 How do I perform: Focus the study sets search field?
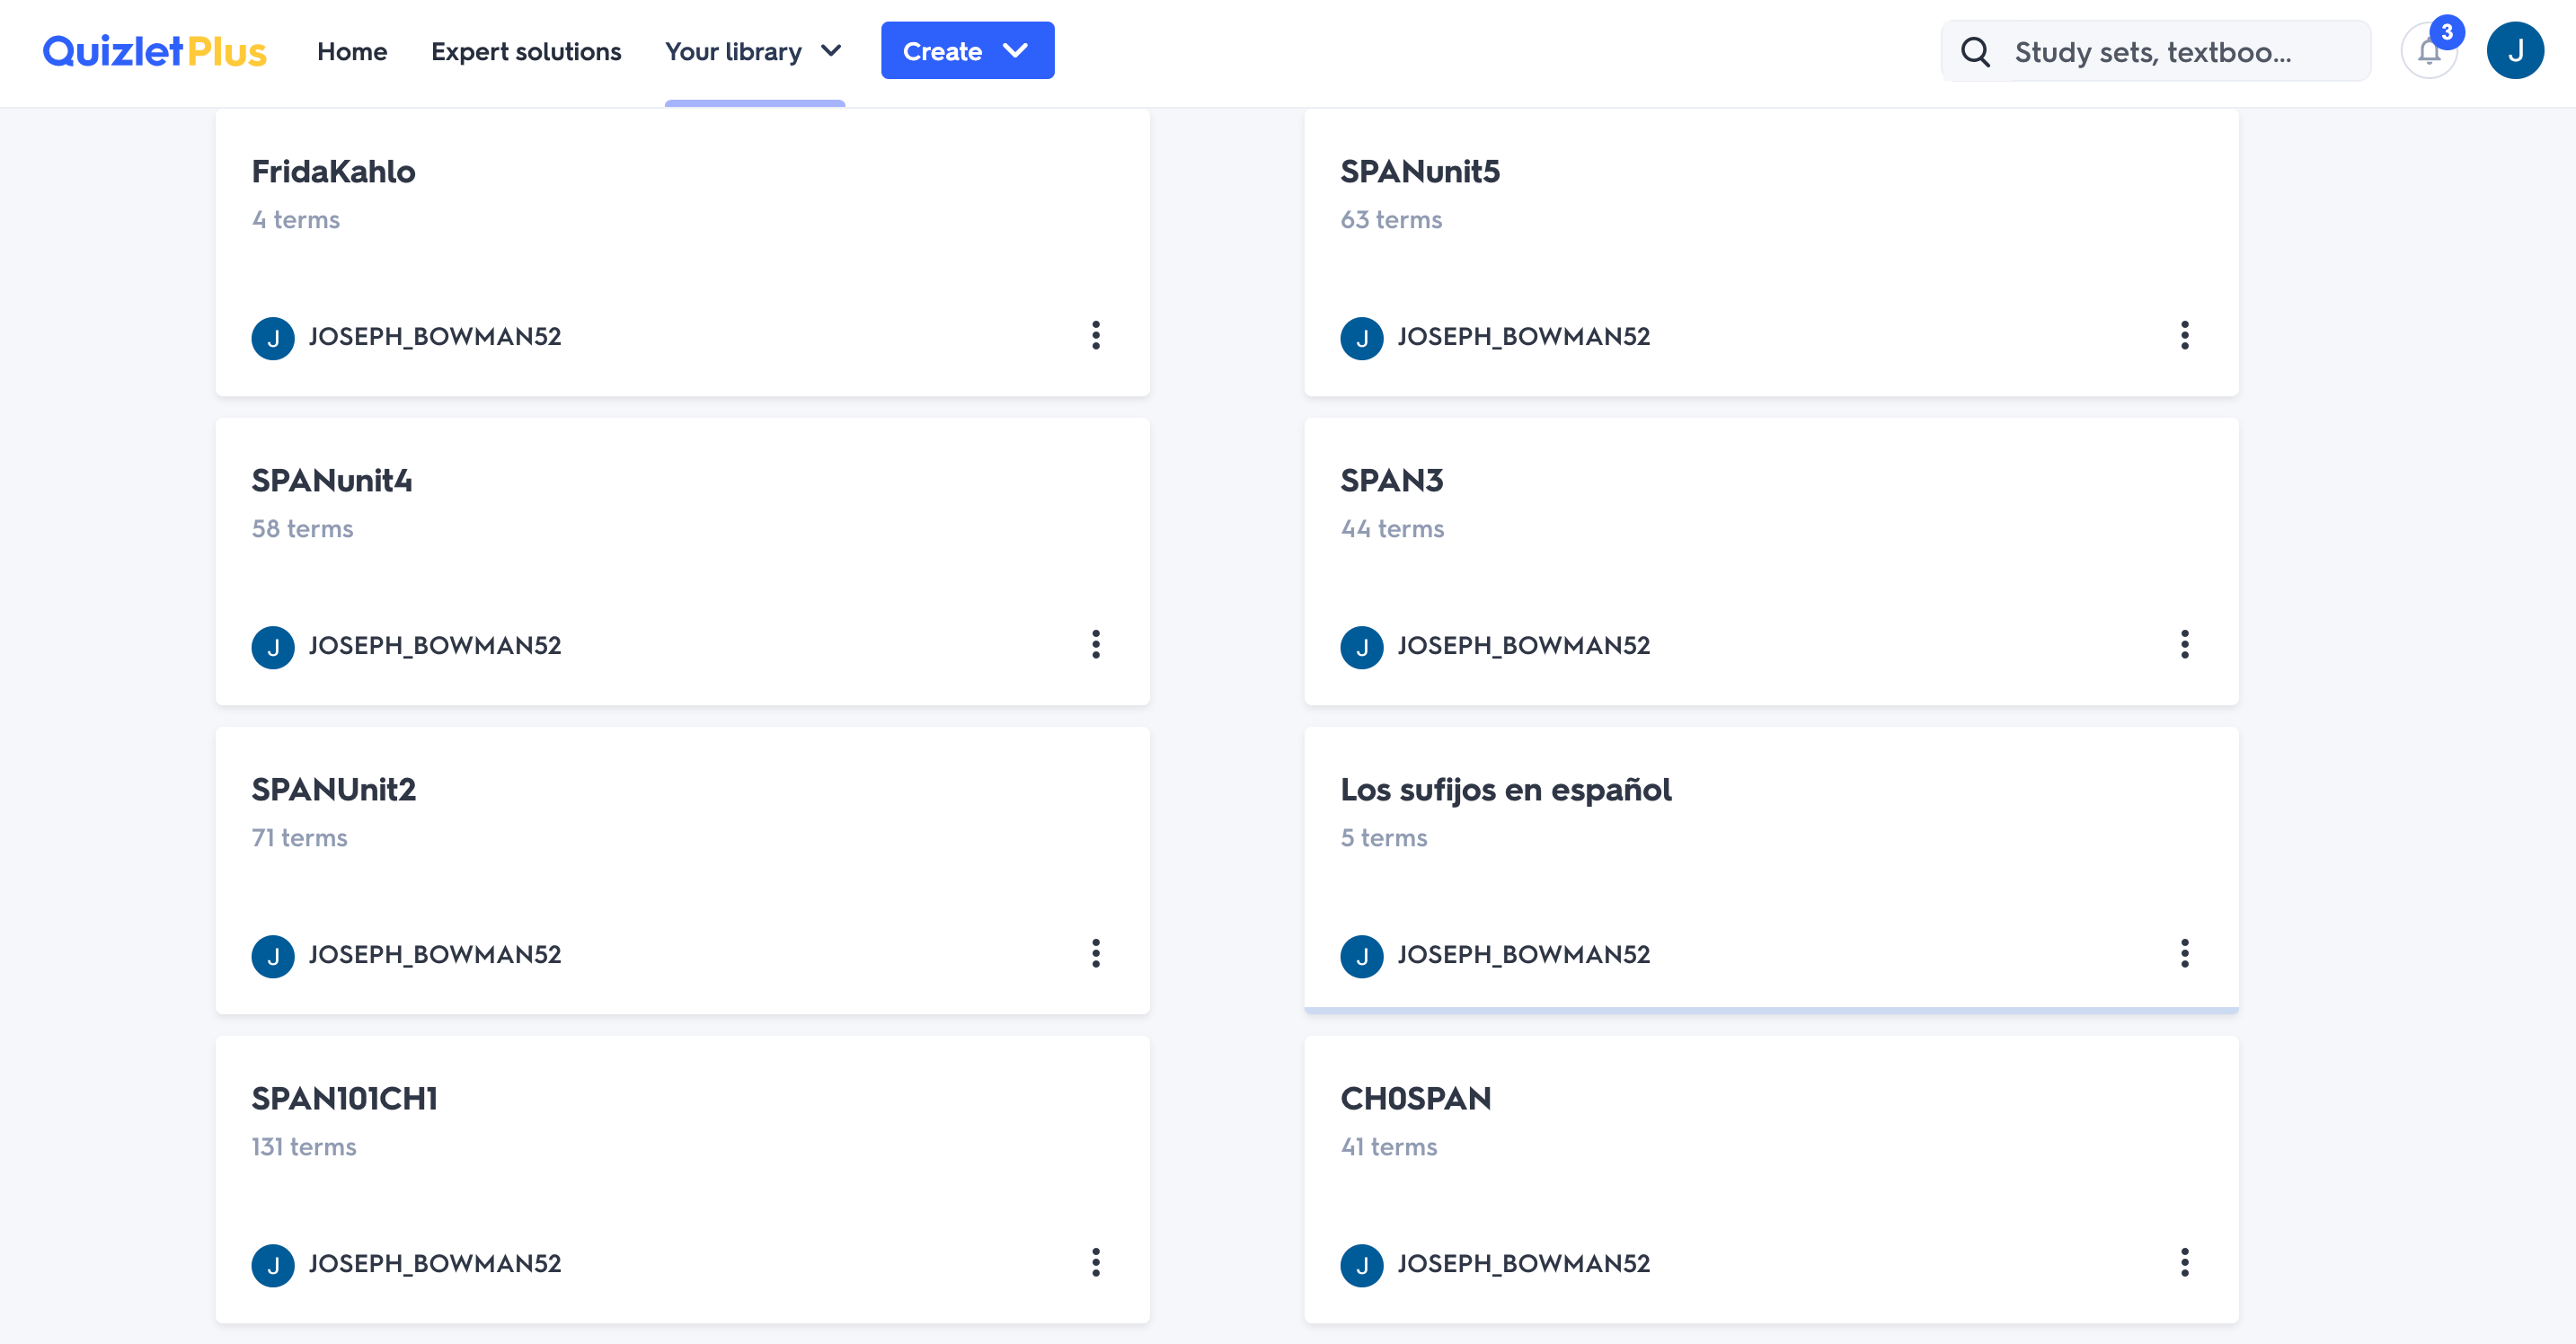pos(2155,51)
